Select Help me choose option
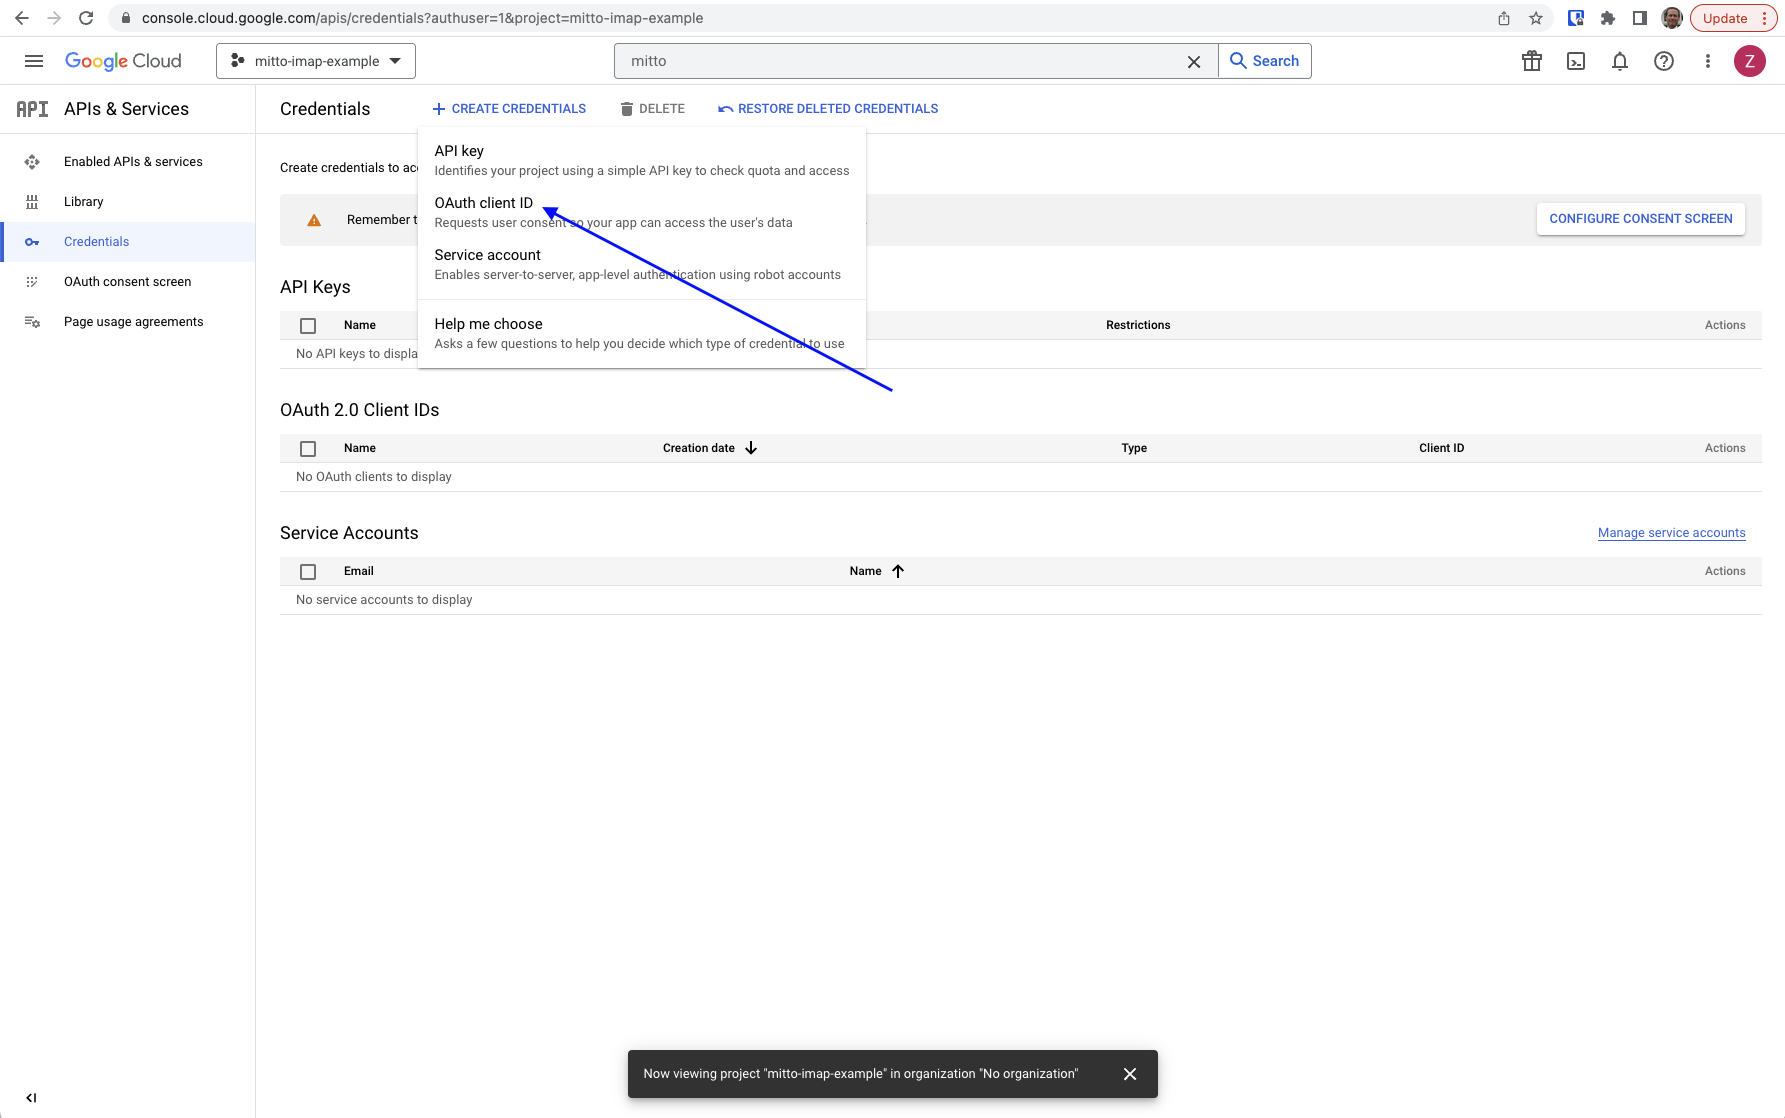 tap(642, 333)
